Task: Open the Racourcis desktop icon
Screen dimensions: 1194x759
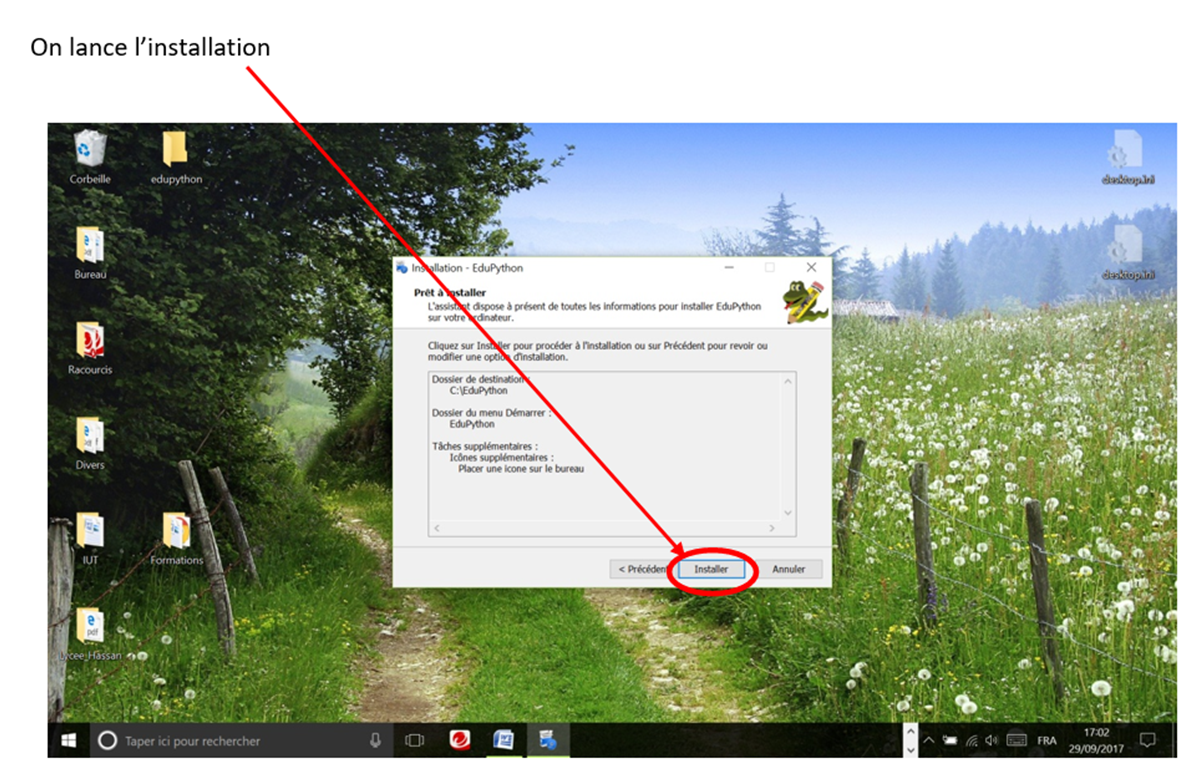Action: (90, 341)
